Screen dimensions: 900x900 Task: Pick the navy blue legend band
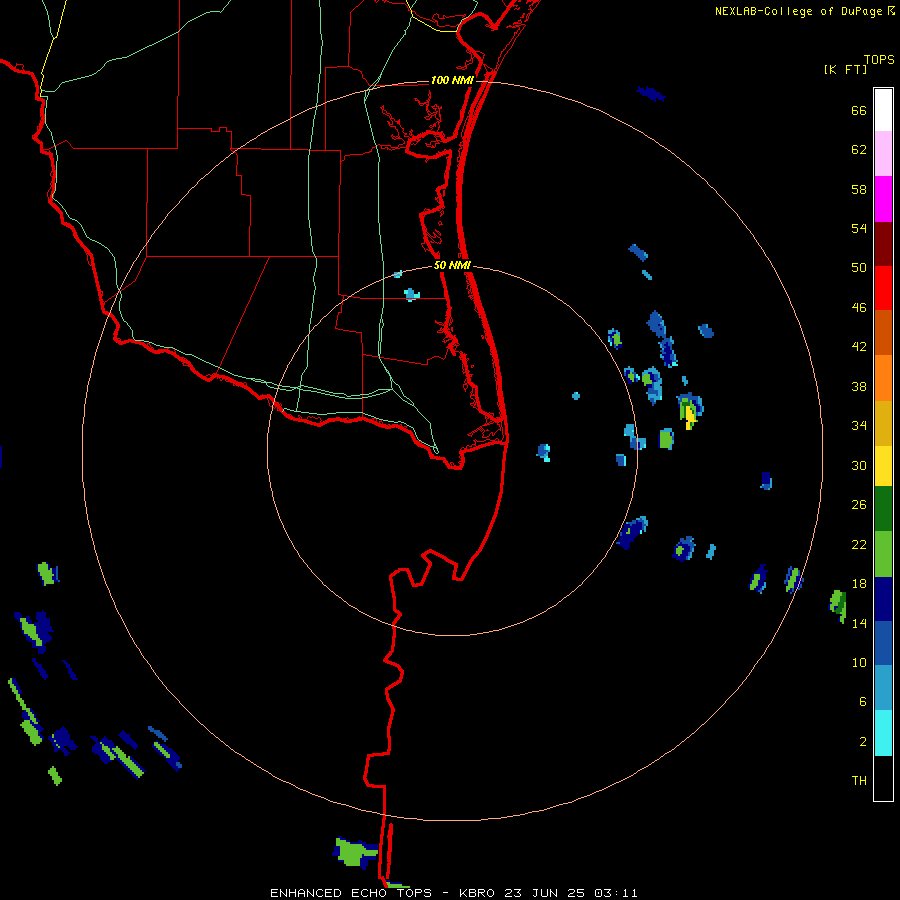click(x=883, y=599)
